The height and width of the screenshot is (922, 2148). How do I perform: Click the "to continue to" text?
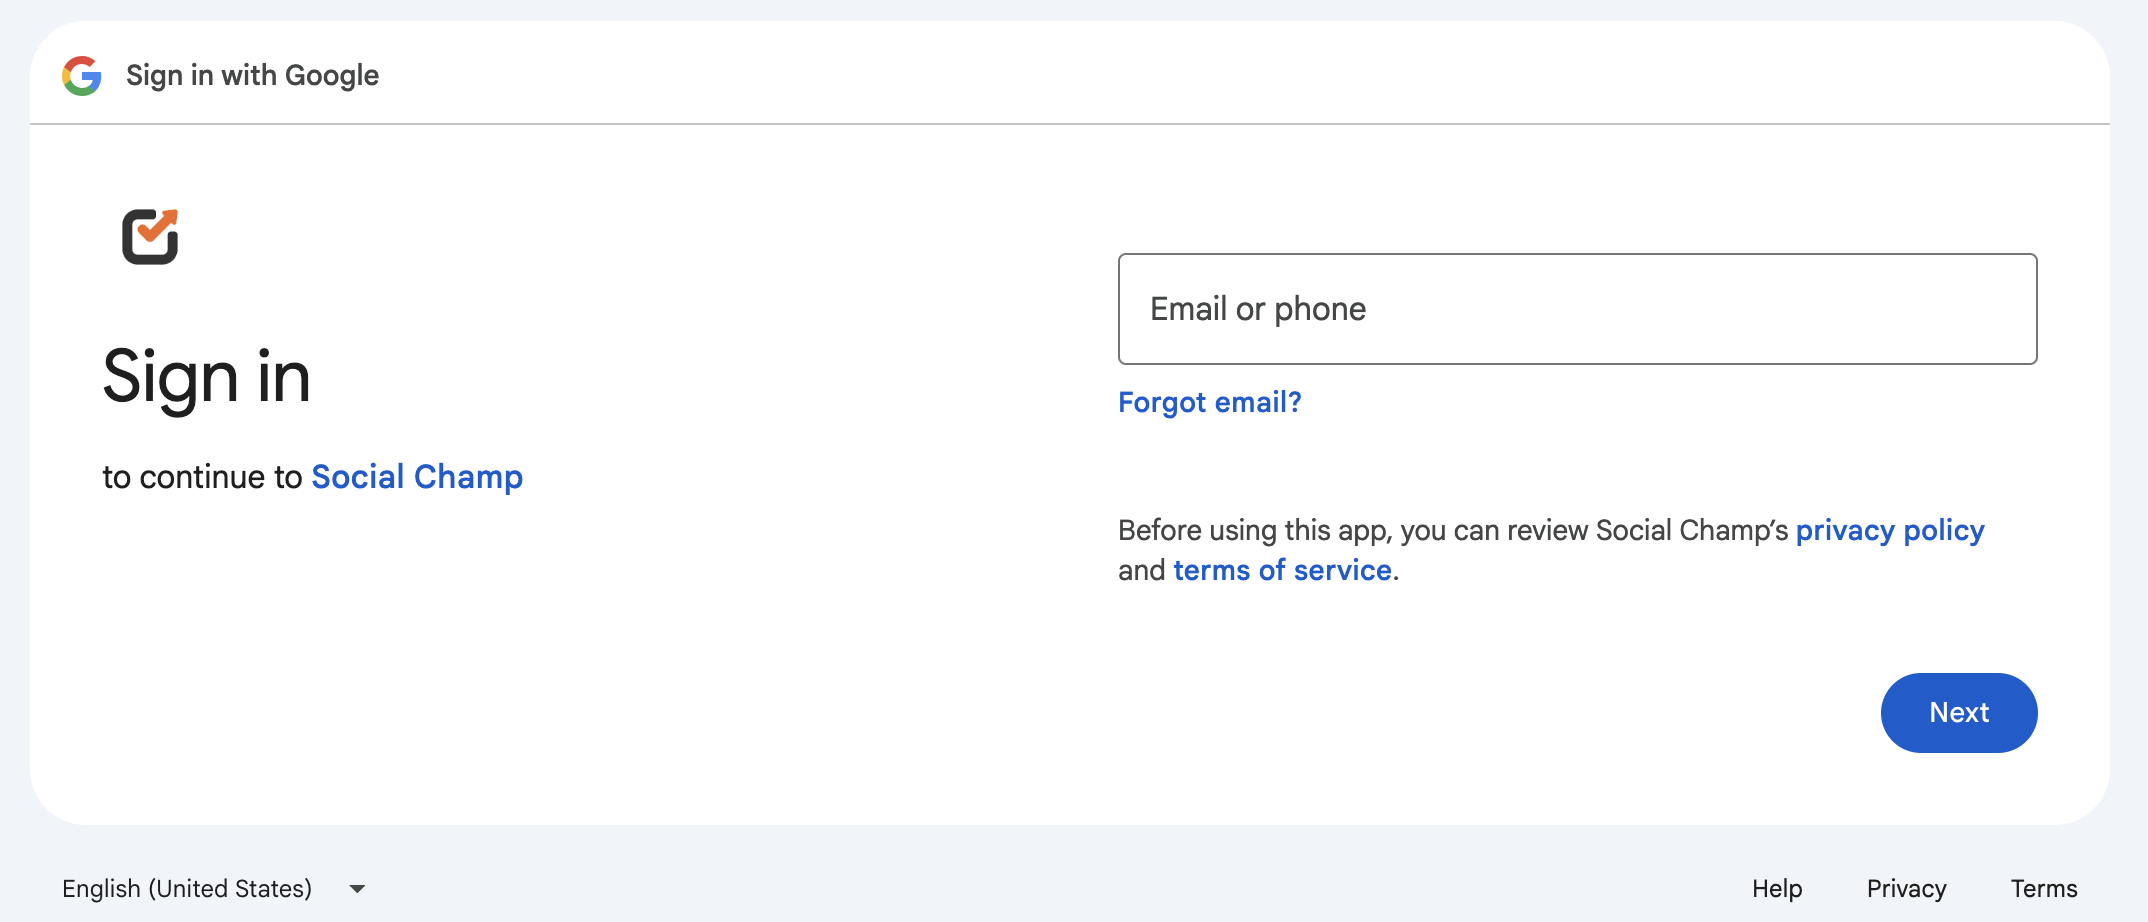(x=202, y=477)
